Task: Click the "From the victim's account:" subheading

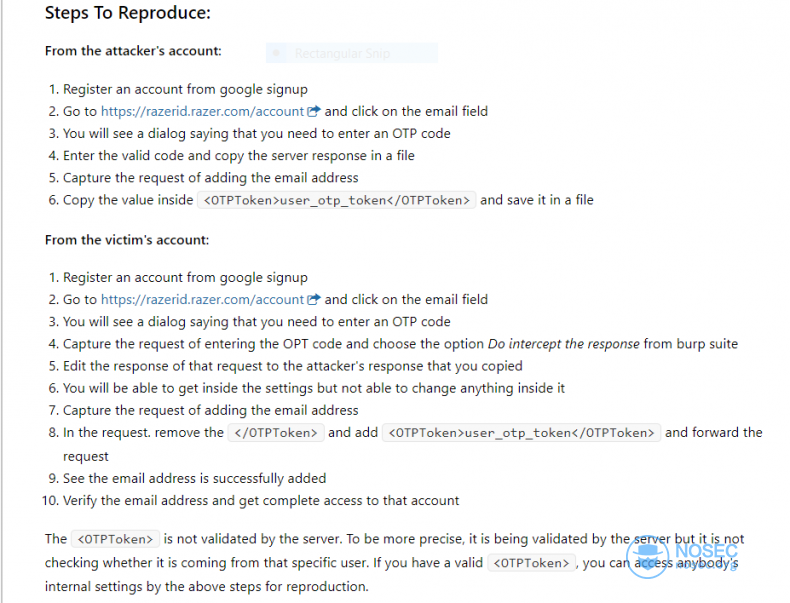Action: [127, 240]
